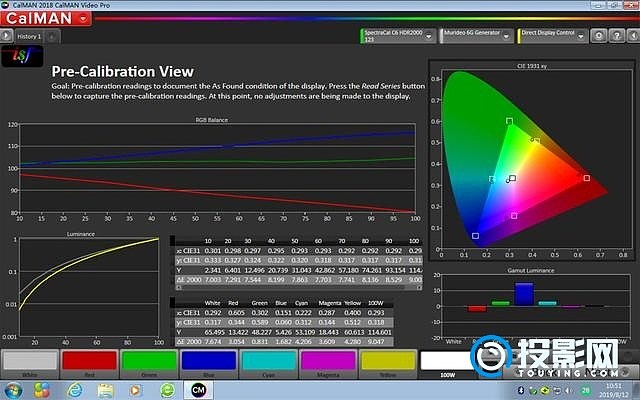Click the ISF logo icon

pyautogui.click(x=17, y=59)
